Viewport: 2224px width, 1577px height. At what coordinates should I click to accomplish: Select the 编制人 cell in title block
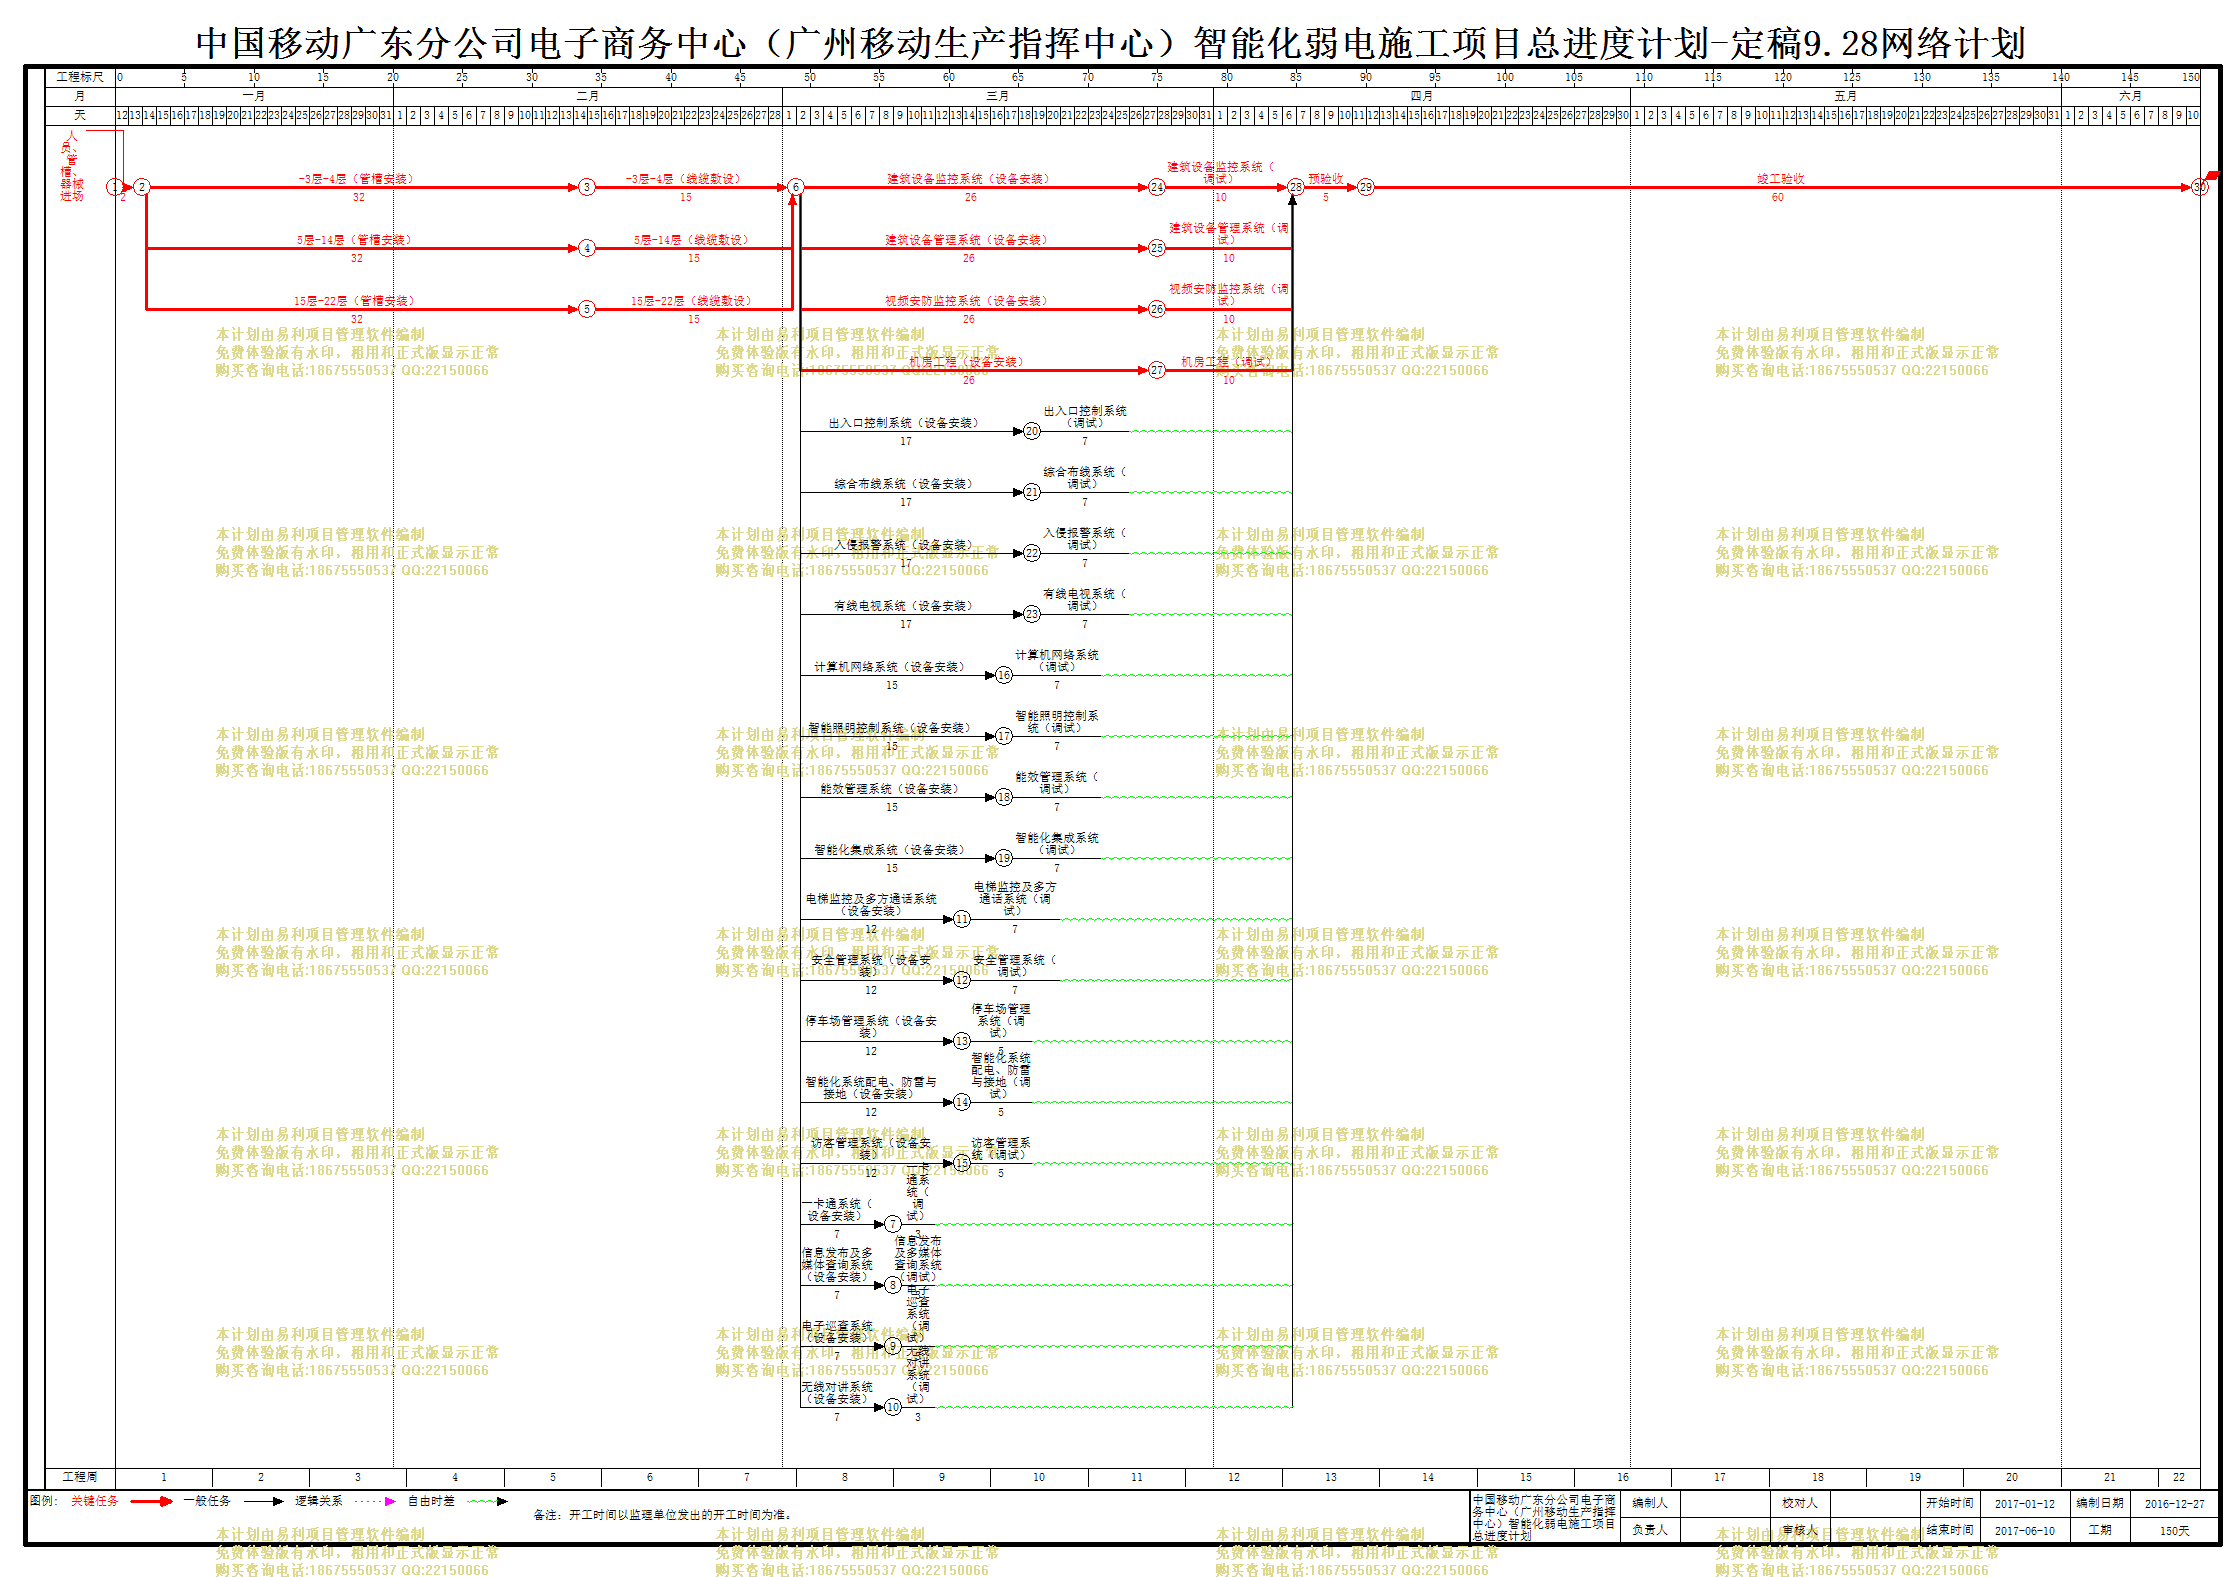tap(1650, 1503)
